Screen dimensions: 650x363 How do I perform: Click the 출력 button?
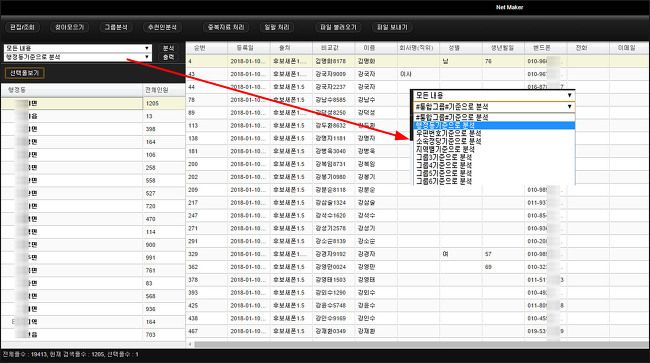[x=168, y=57]
